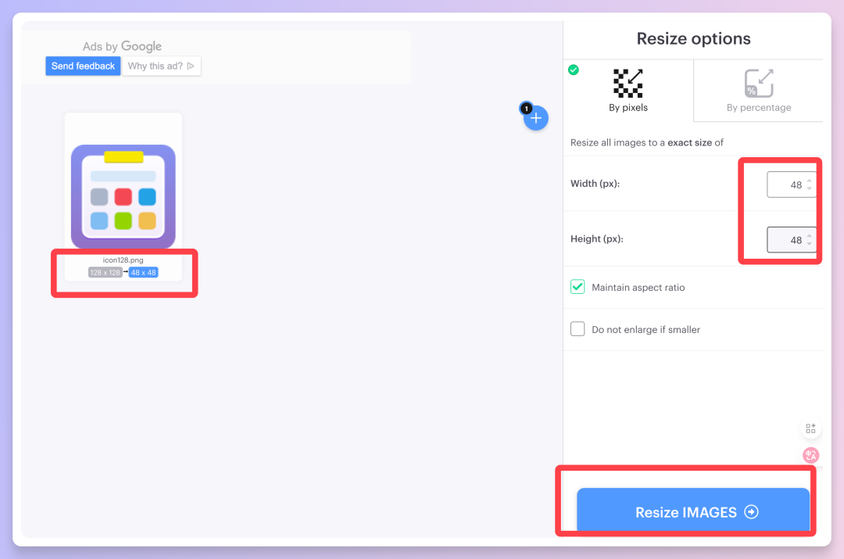This screenshot has height=559, width=844.
Task: Click the grid-plus icon near the panel's lower edge
Action: coord(811,428)
